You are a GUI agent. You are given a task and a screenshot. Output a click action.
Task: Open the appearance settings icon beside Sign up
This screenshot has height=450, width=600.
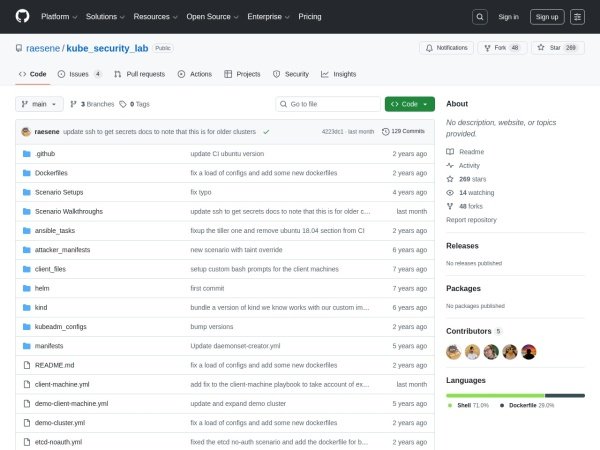pos(577,17)
